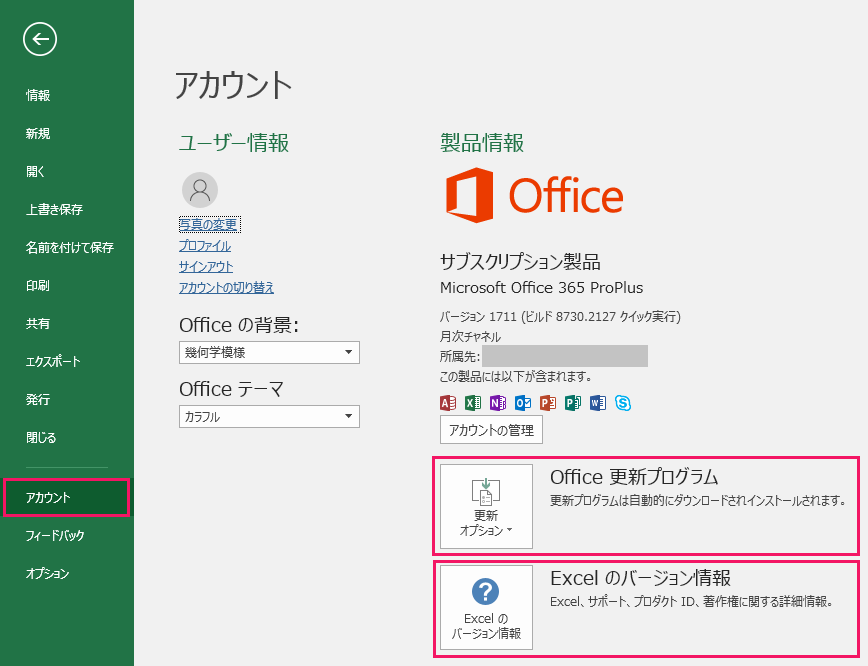
Task: Click the アカウントの管理 button
Action: point(491,430)
